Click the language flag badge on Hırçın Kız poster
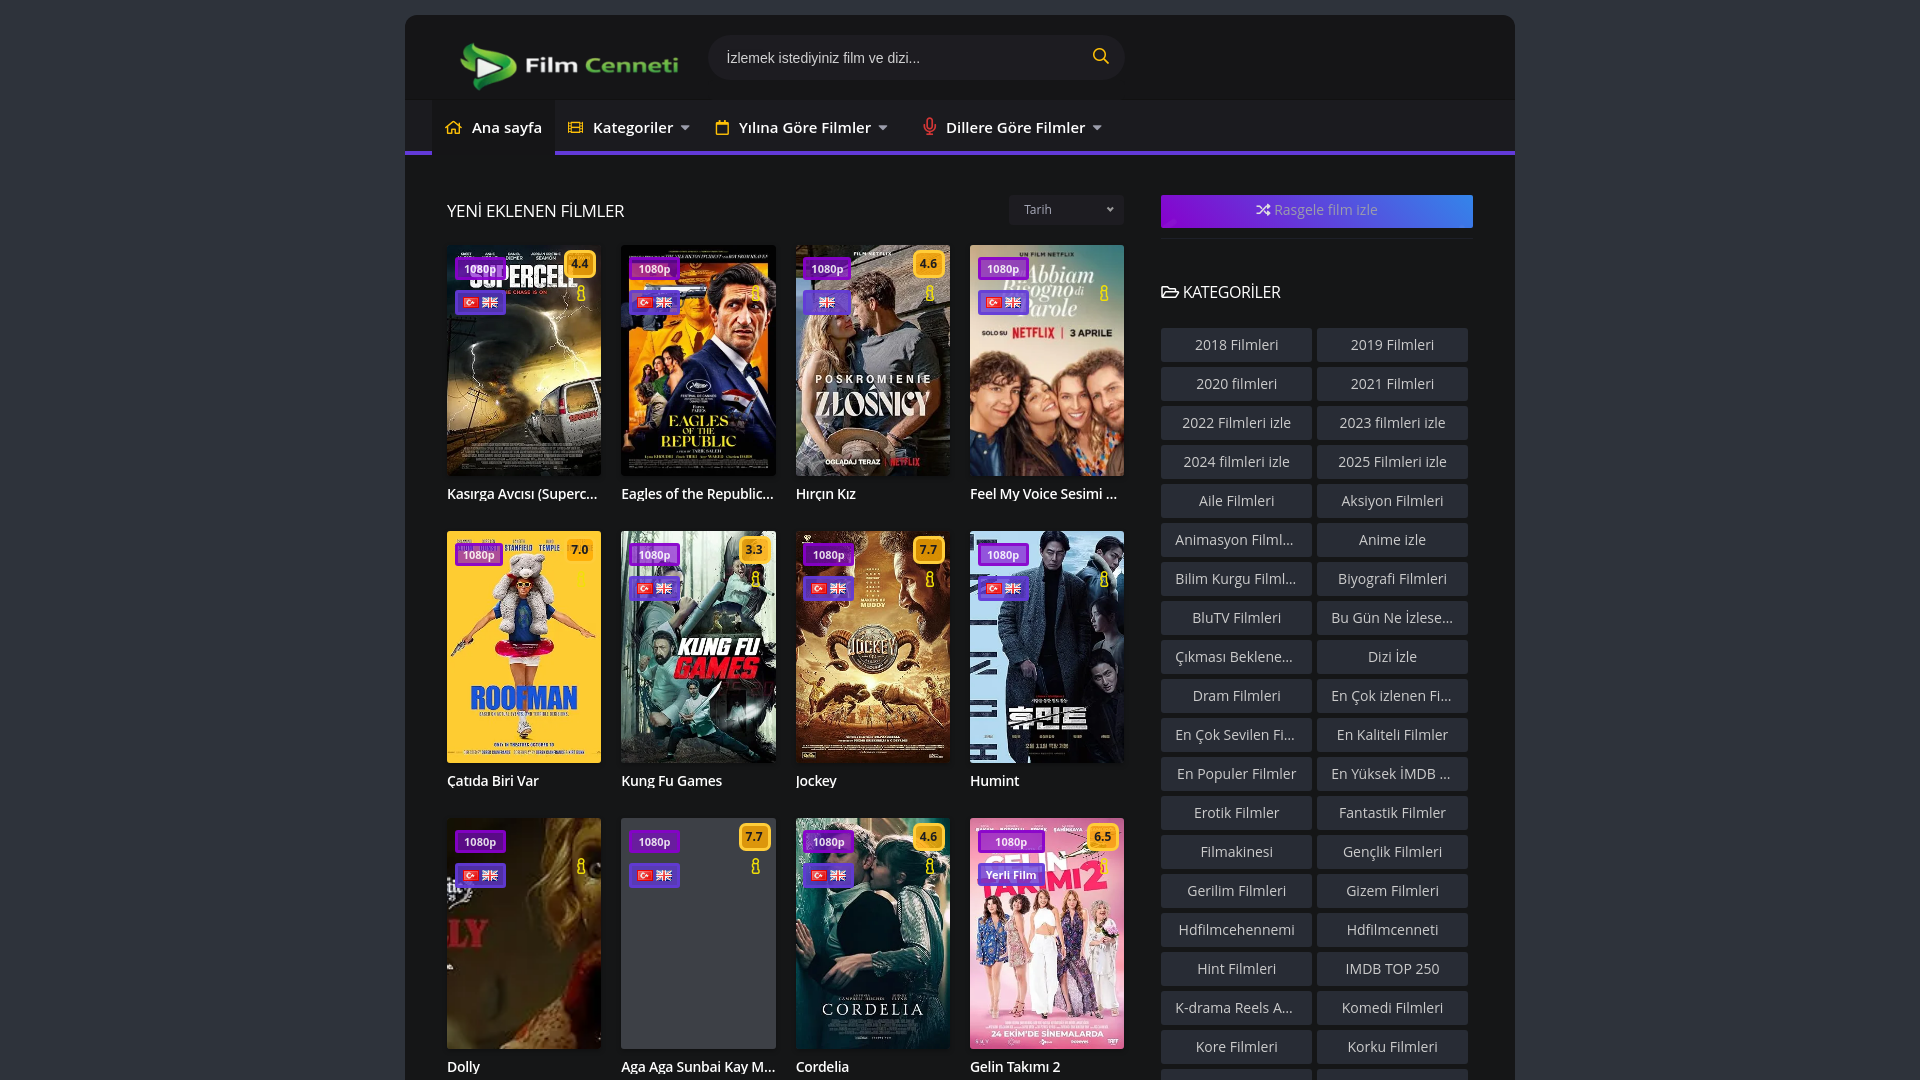1920x1080 pixels. point(827,303)
